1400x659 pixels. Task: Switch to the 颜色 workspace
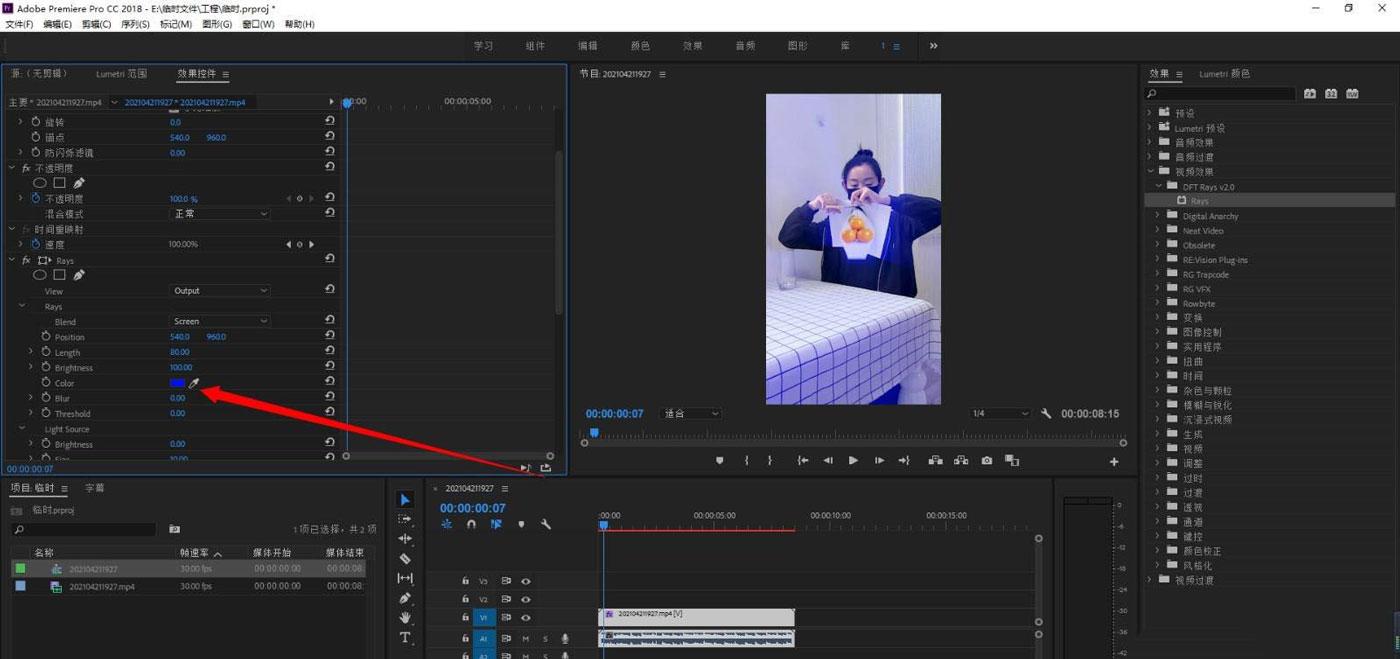coord(640,46)
